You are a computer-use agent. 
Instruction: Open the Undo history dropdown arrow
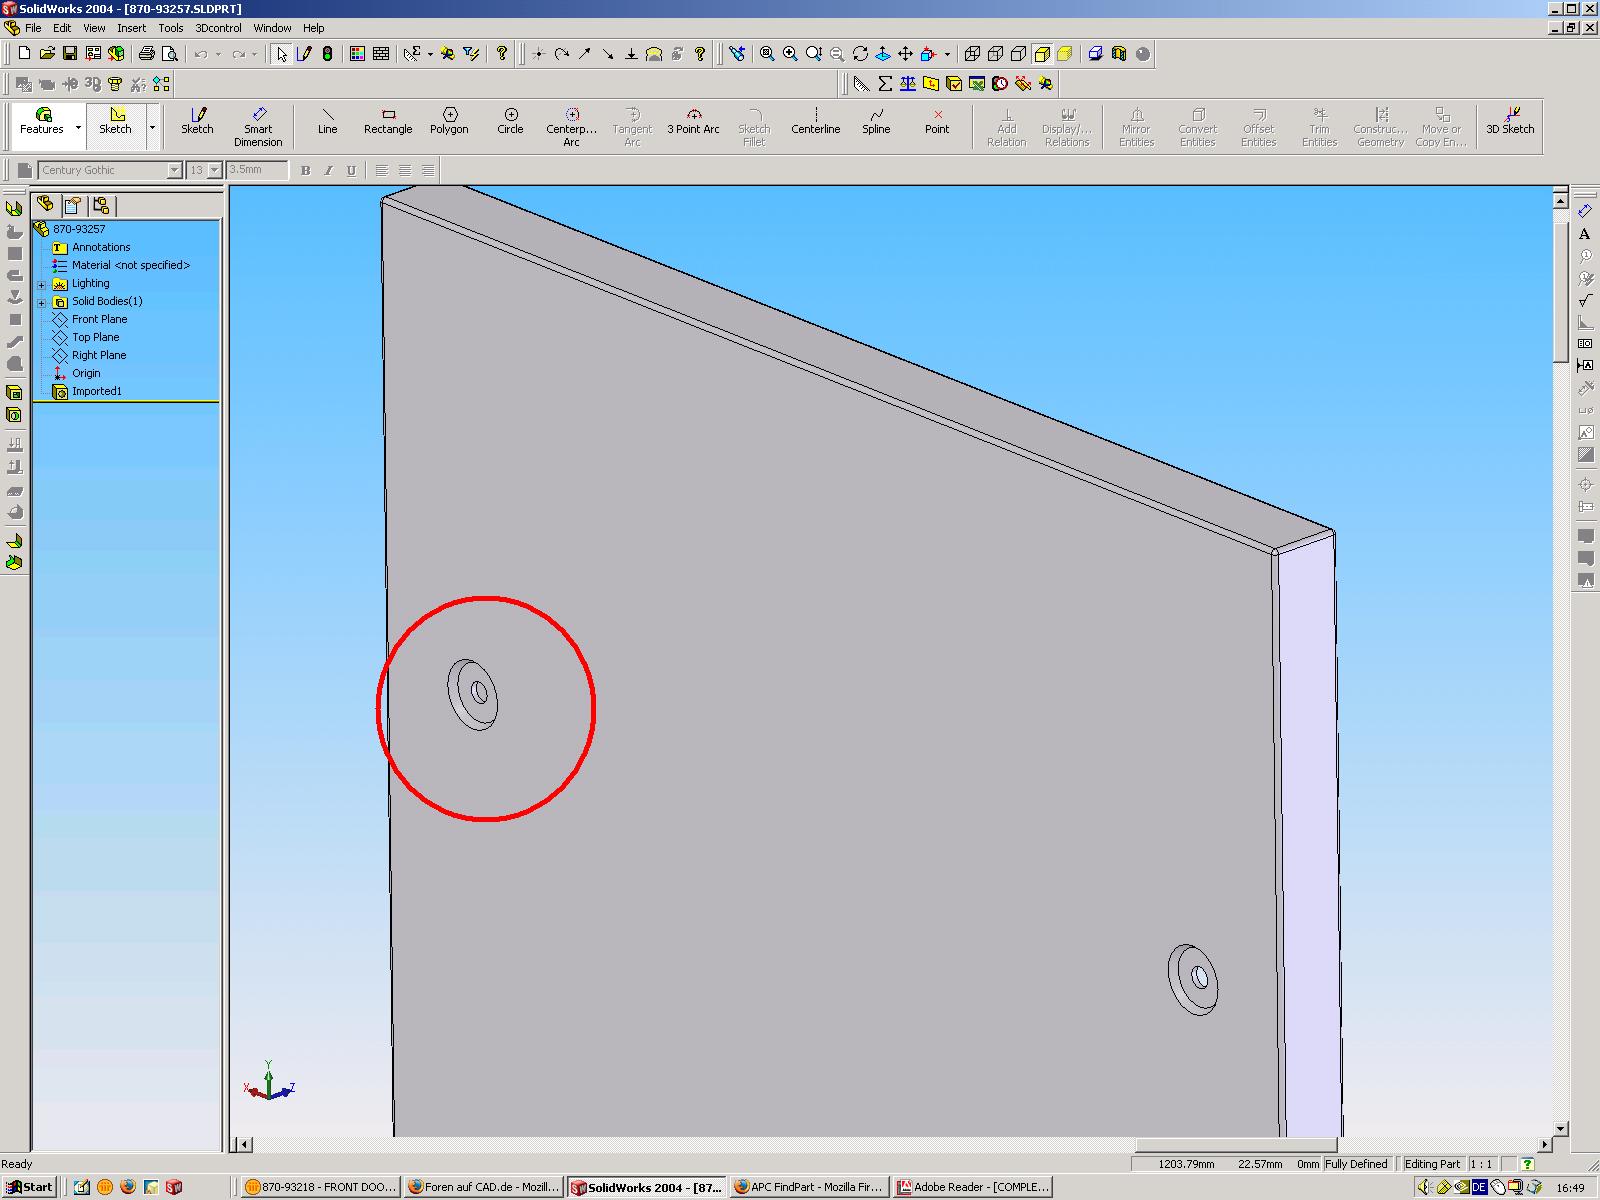tap(217, 54)
